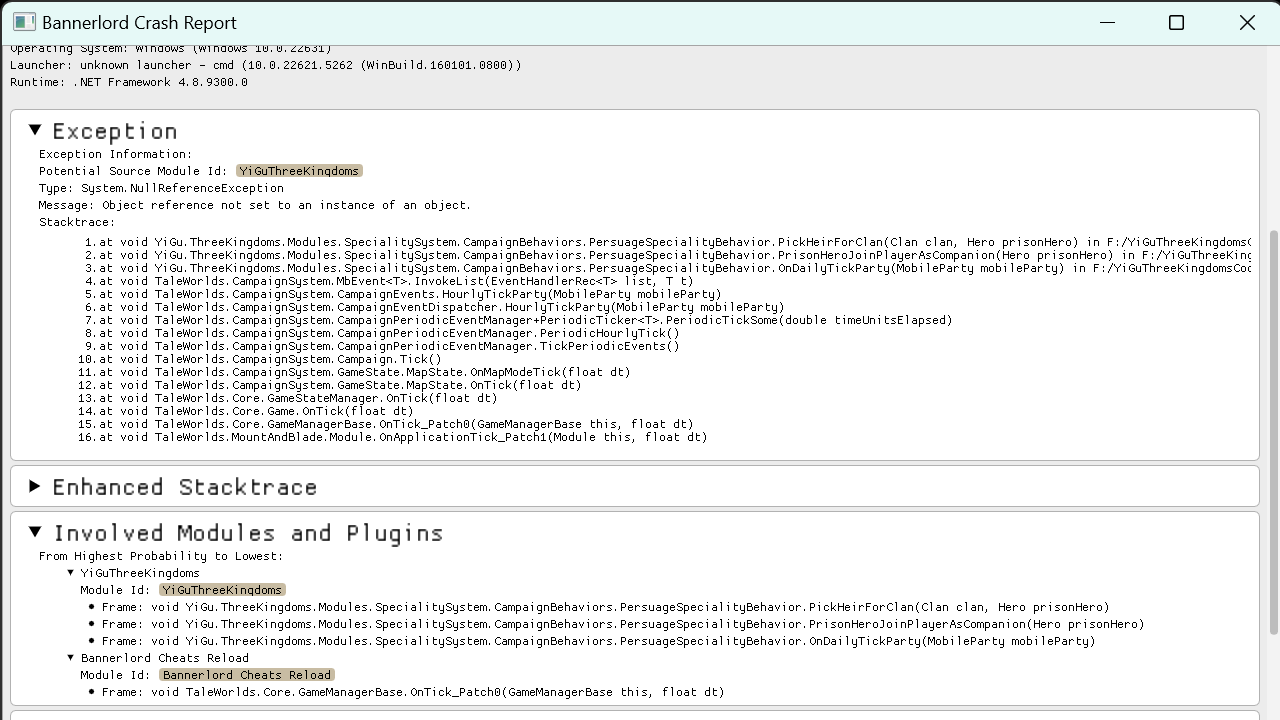Select stacktrace line 14 Game.OnTick

point(246,411)
